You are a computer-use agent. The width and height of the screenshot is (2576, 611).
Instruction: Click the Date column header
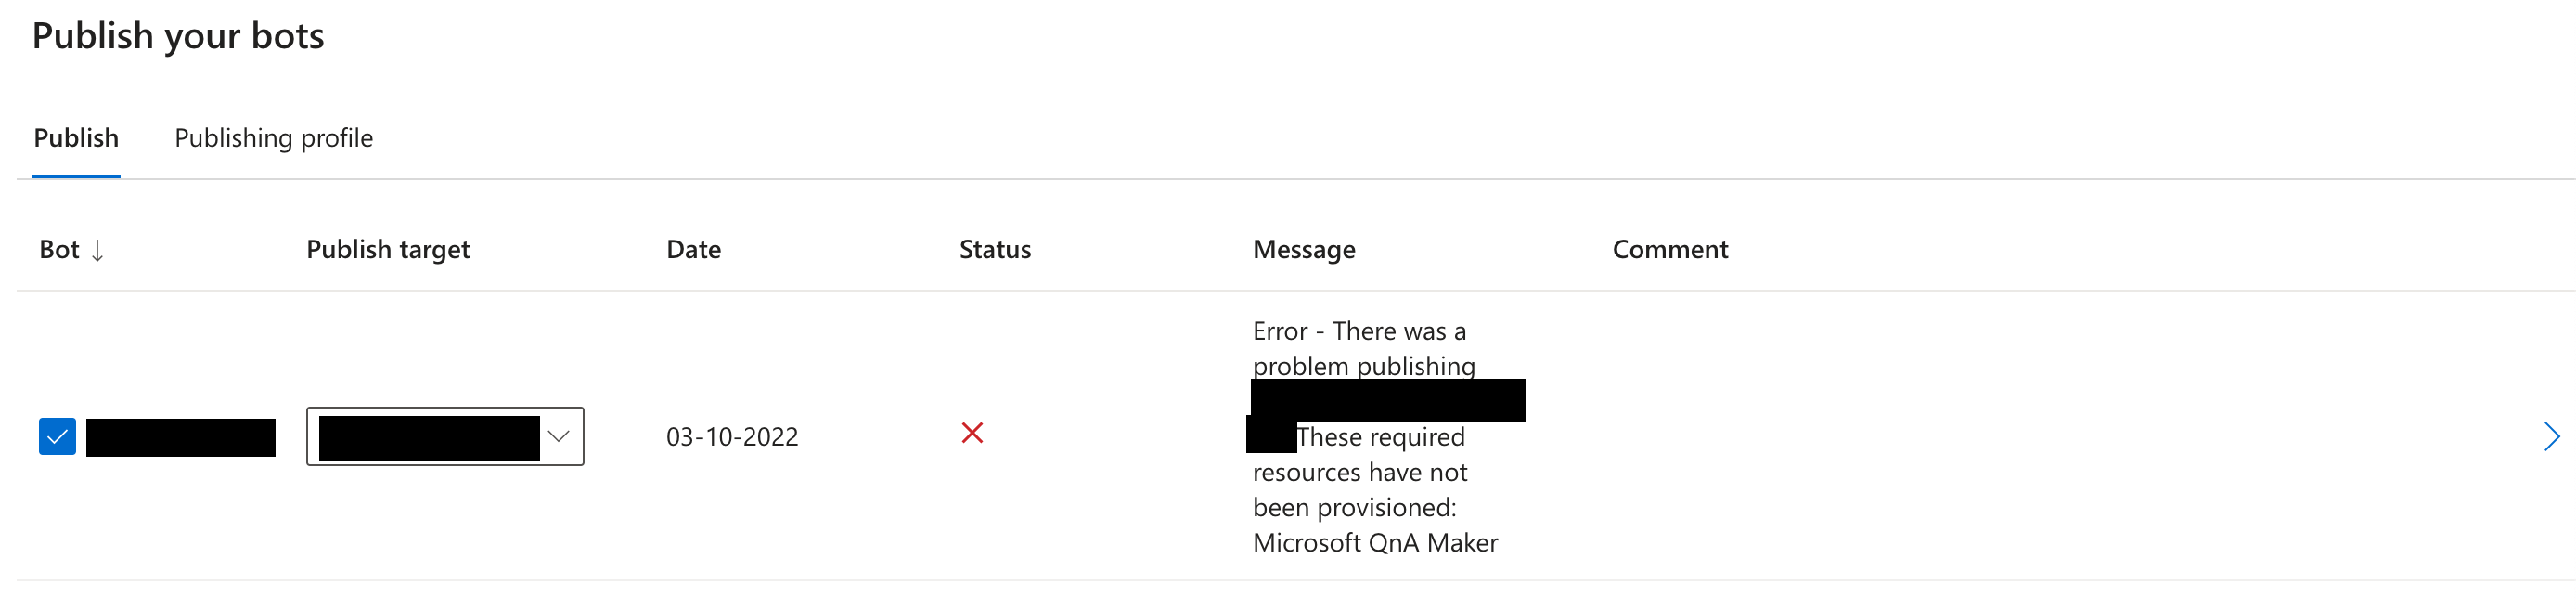[x=693, y=249]
